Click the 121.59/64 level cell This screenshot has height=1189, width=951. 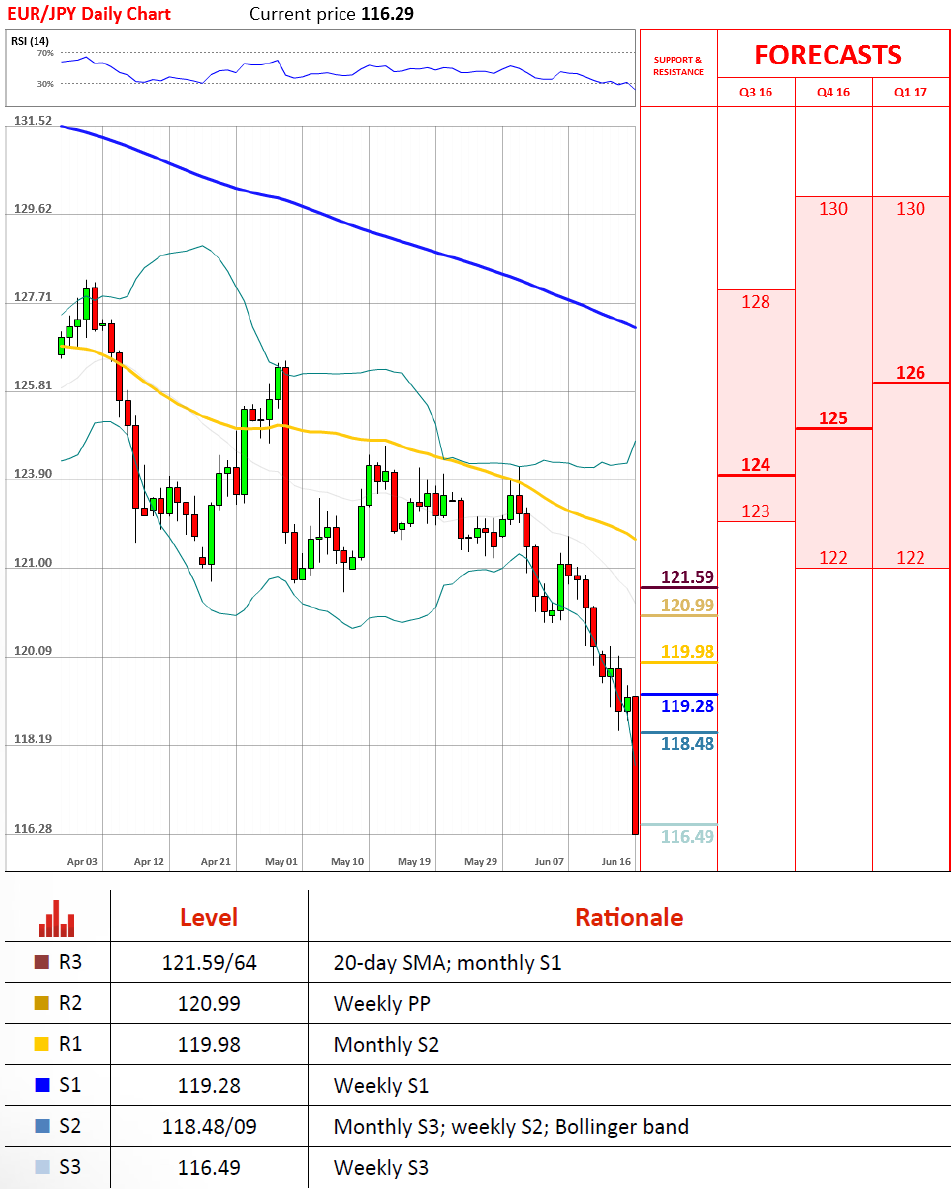click(209, 963)
